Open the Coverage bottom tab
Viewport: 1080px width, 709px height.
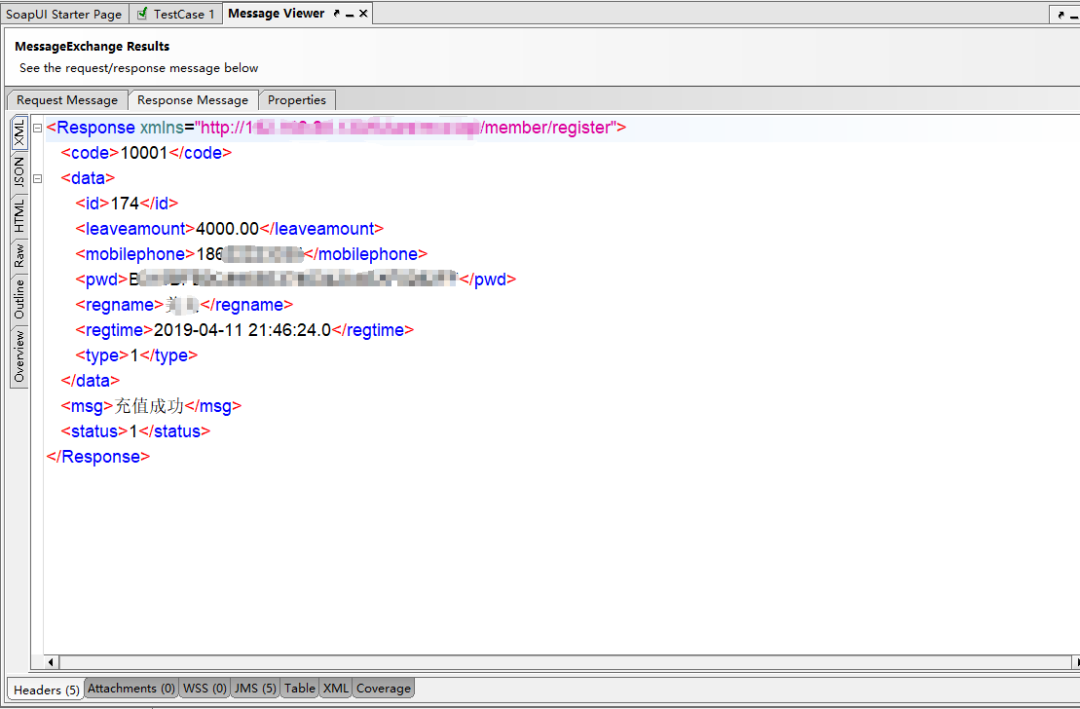[x=384, y=688]
